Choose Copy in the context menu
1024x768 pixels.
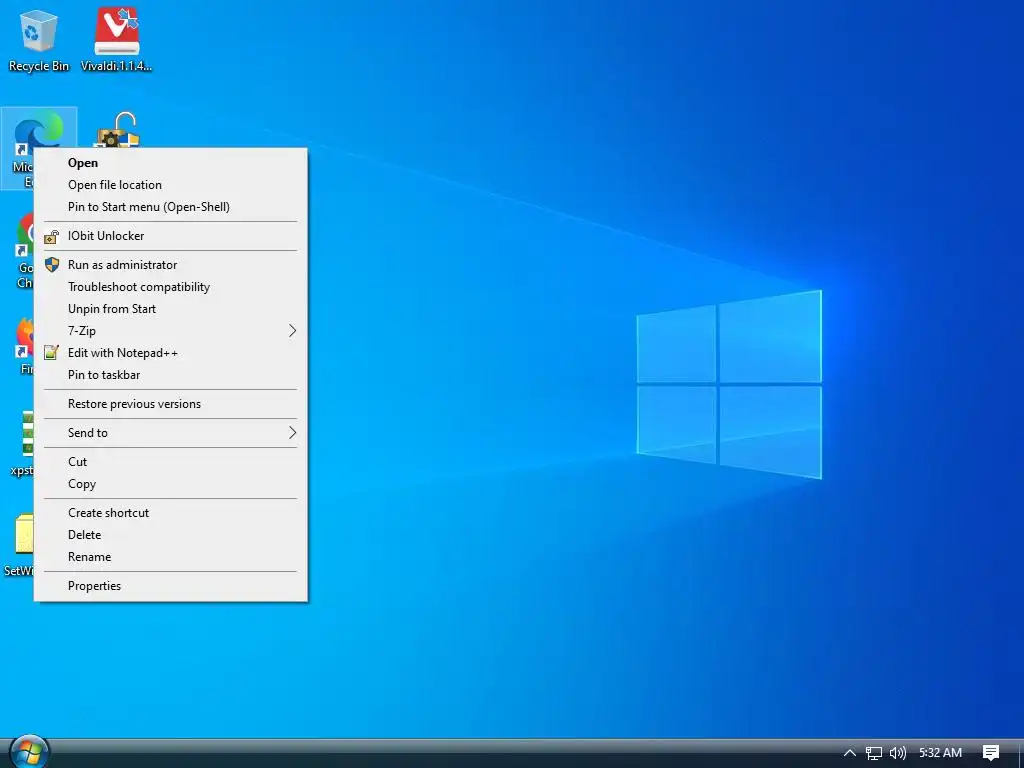(170, 484)
